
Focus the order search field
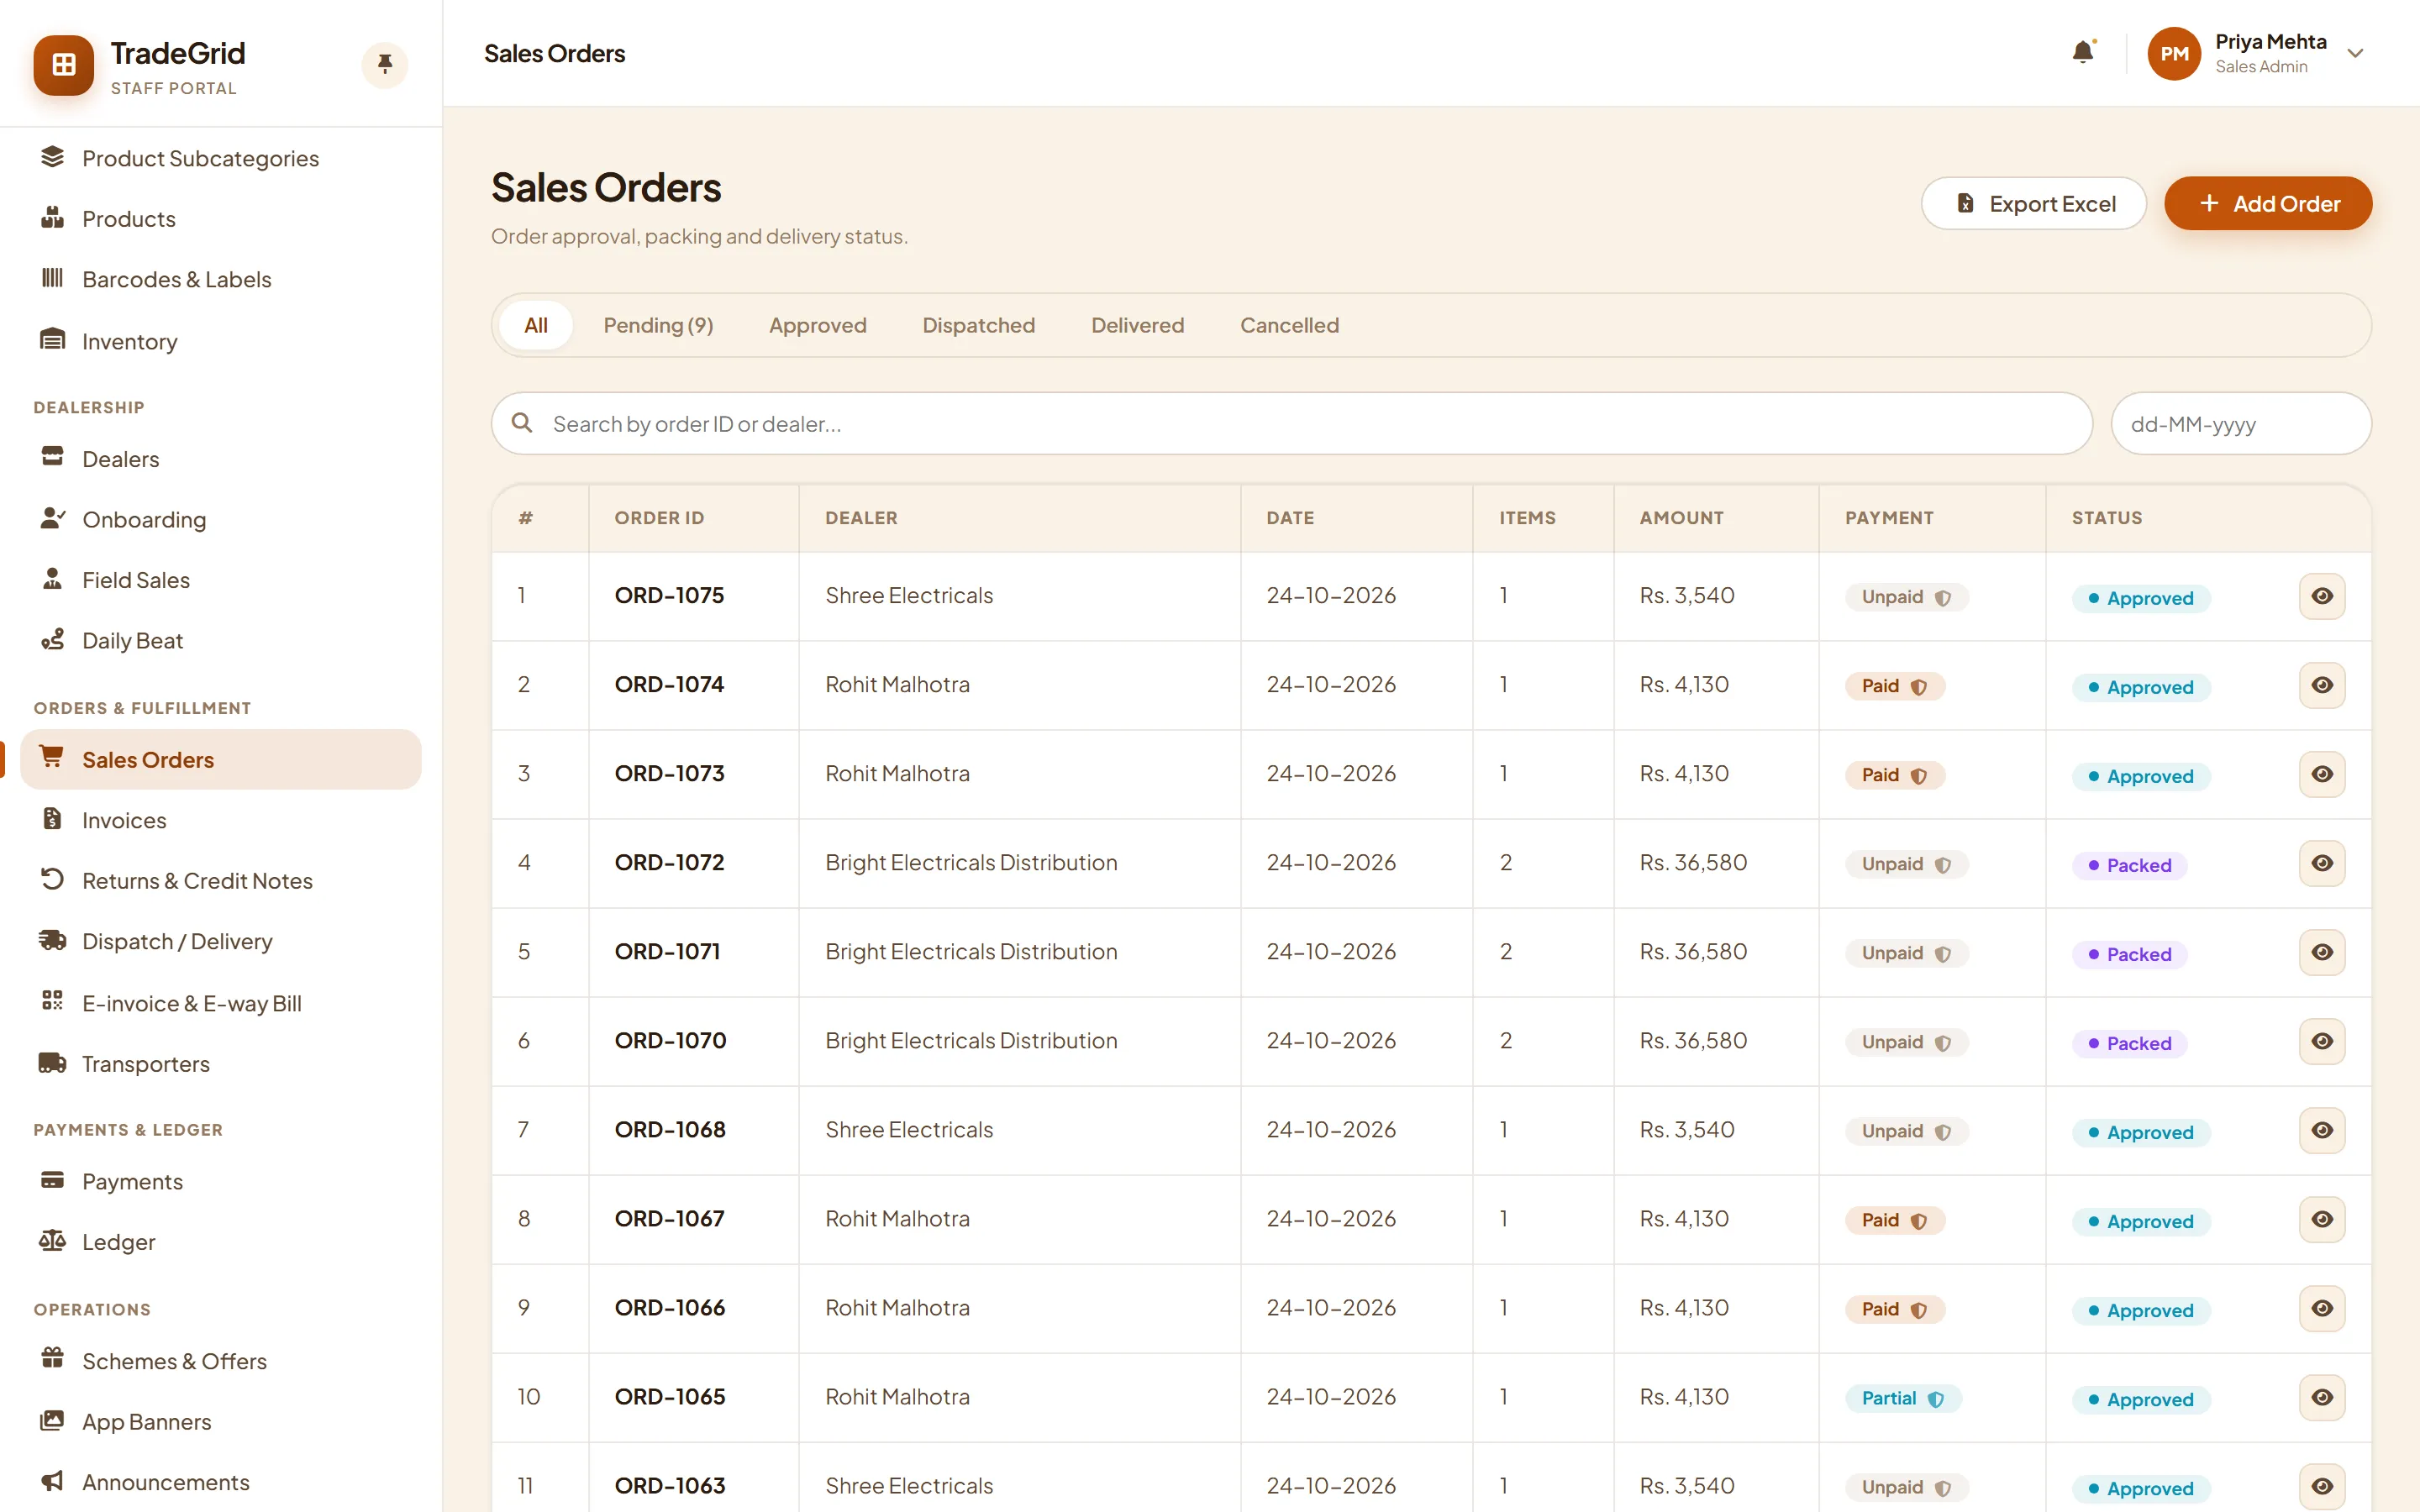click(1291, 424)
